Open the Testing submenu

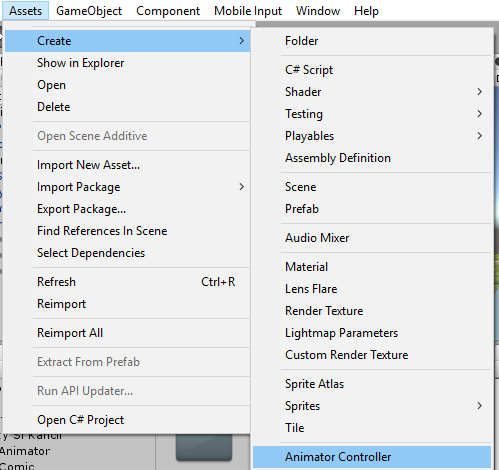point(372,114)
